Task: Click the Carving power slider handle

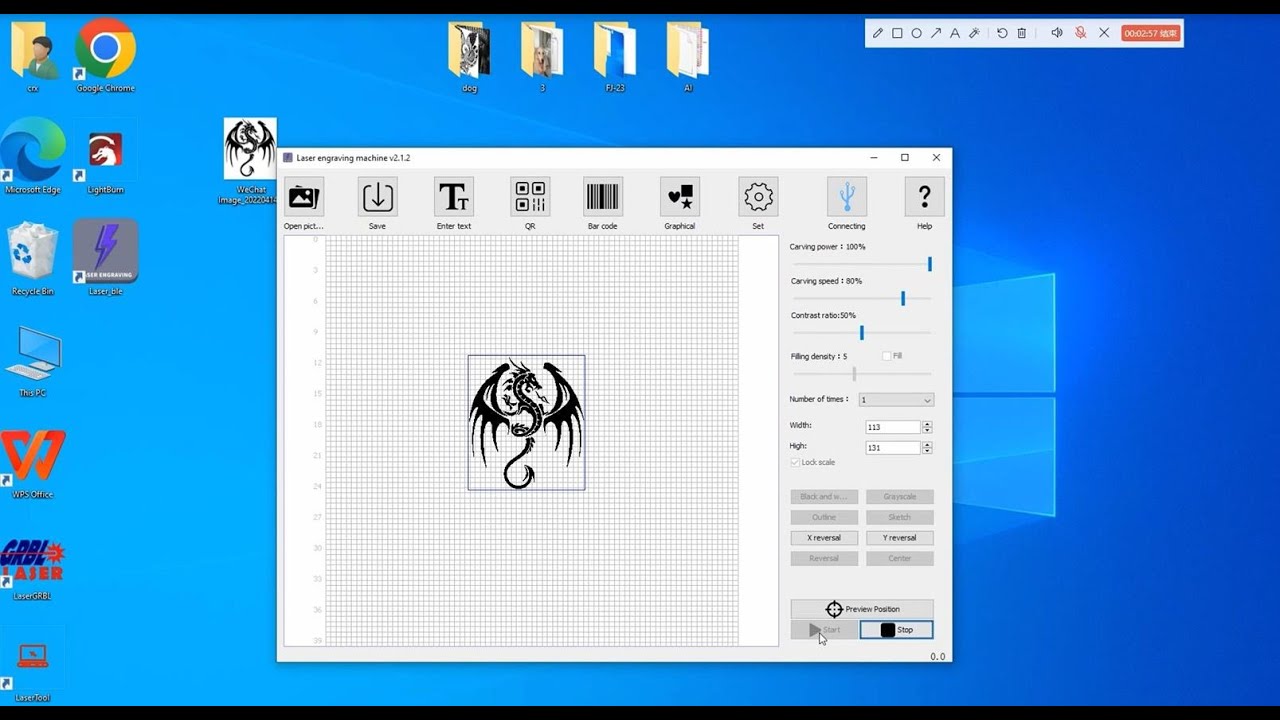Action: point(929,264)
